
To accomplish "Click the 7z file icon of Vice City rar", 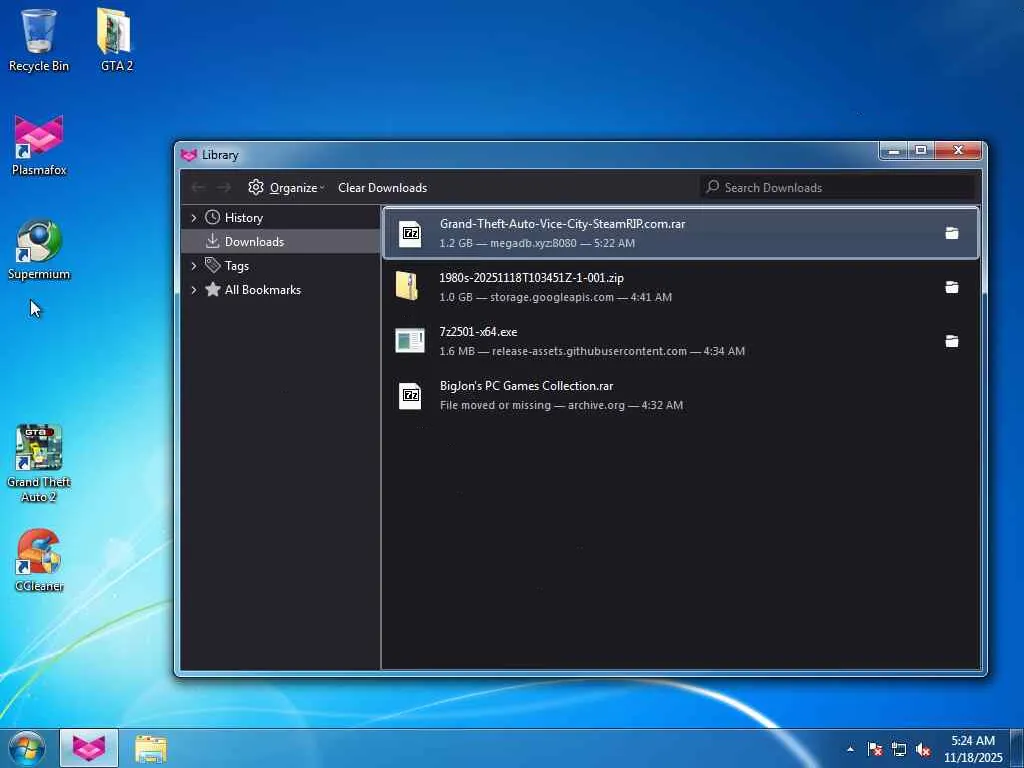I will coord(410,233).
